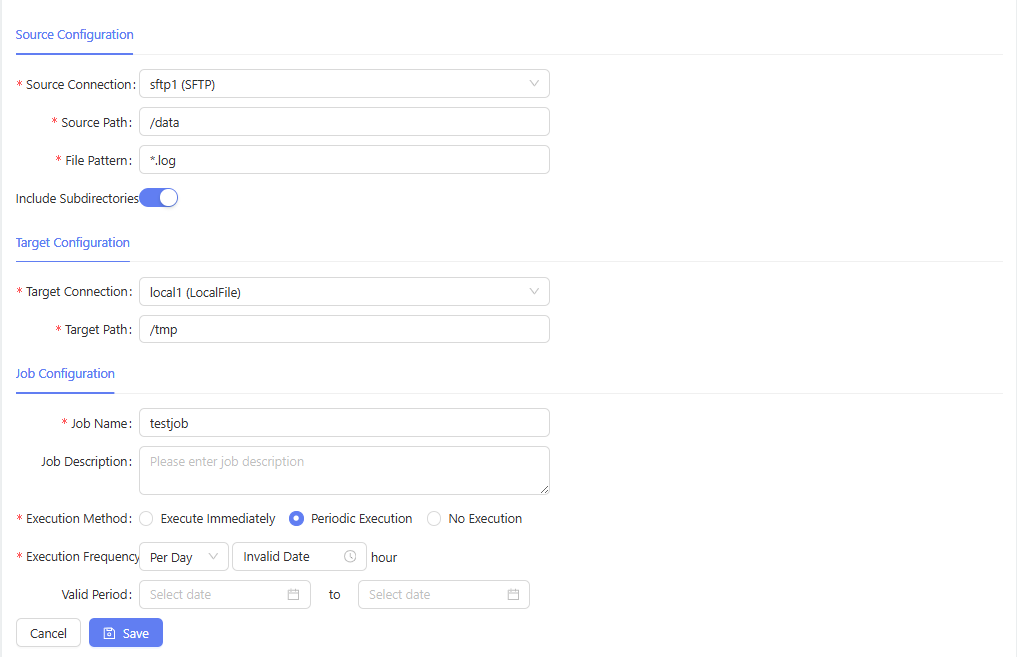Click calendar icon in start date field
This screenshot has height=657, width=1017.
click(x=293, y=595)
